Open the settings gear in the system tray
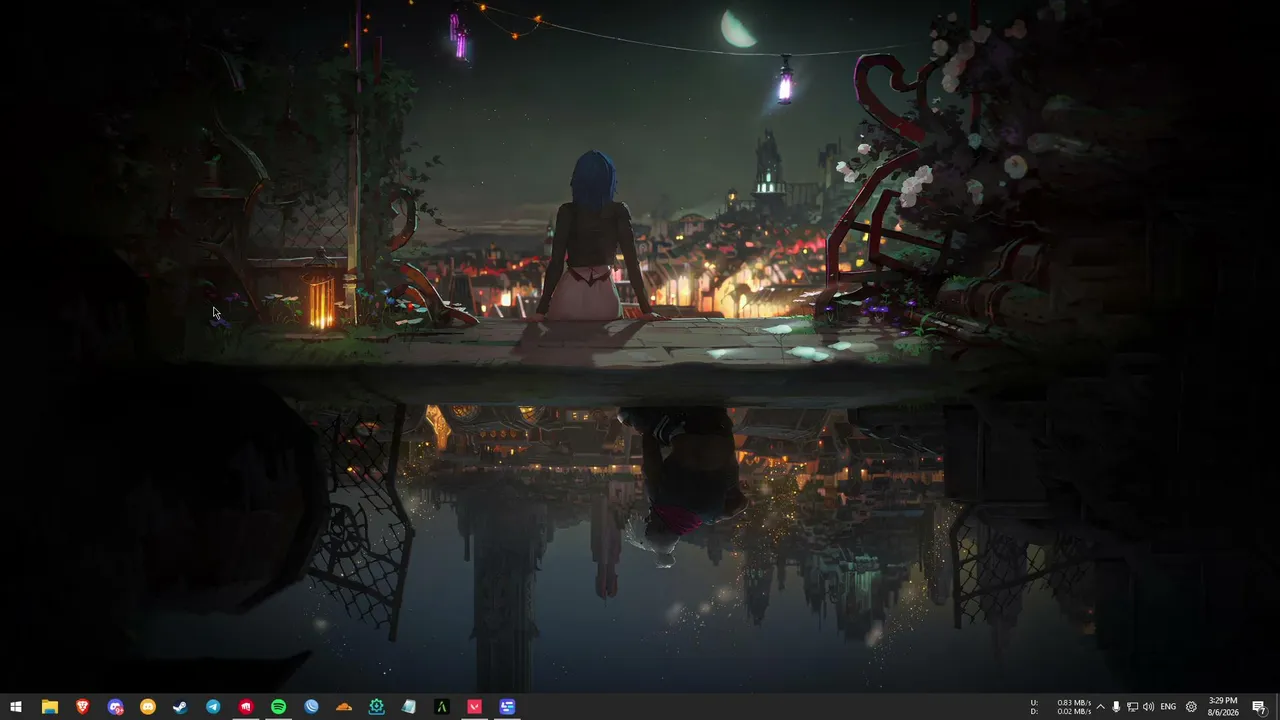This screenshot has width=1280, height=720. point(1191,707)
